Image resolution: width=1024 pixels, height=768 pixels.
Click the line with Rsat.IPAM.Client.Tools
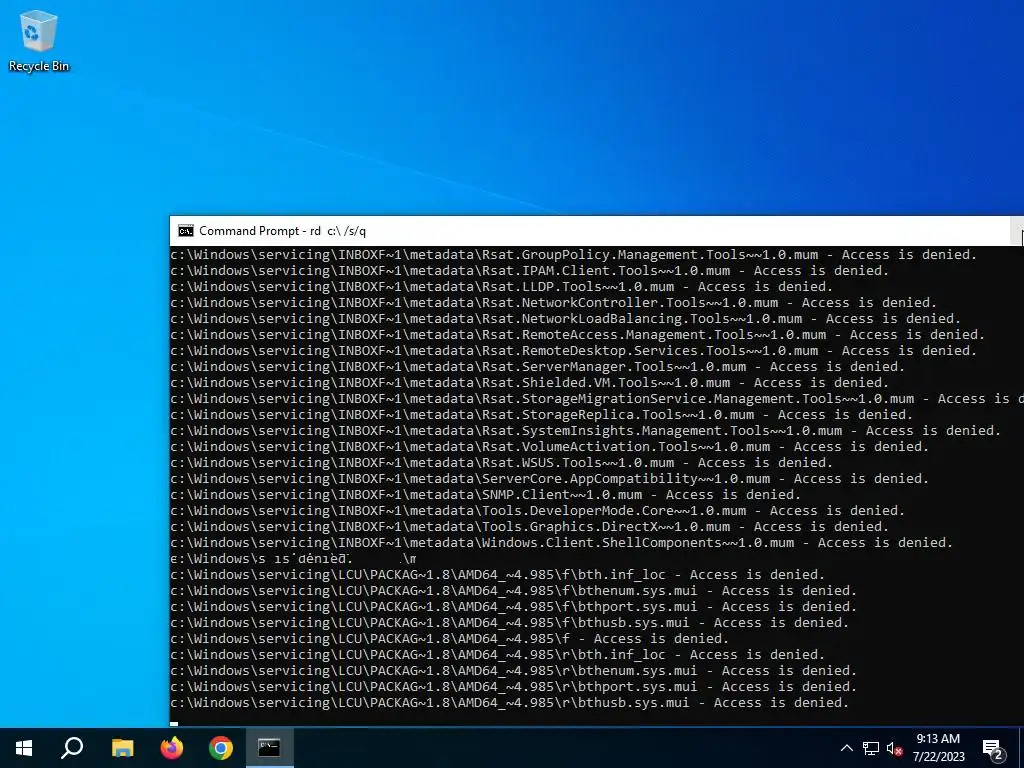[530, 270]
